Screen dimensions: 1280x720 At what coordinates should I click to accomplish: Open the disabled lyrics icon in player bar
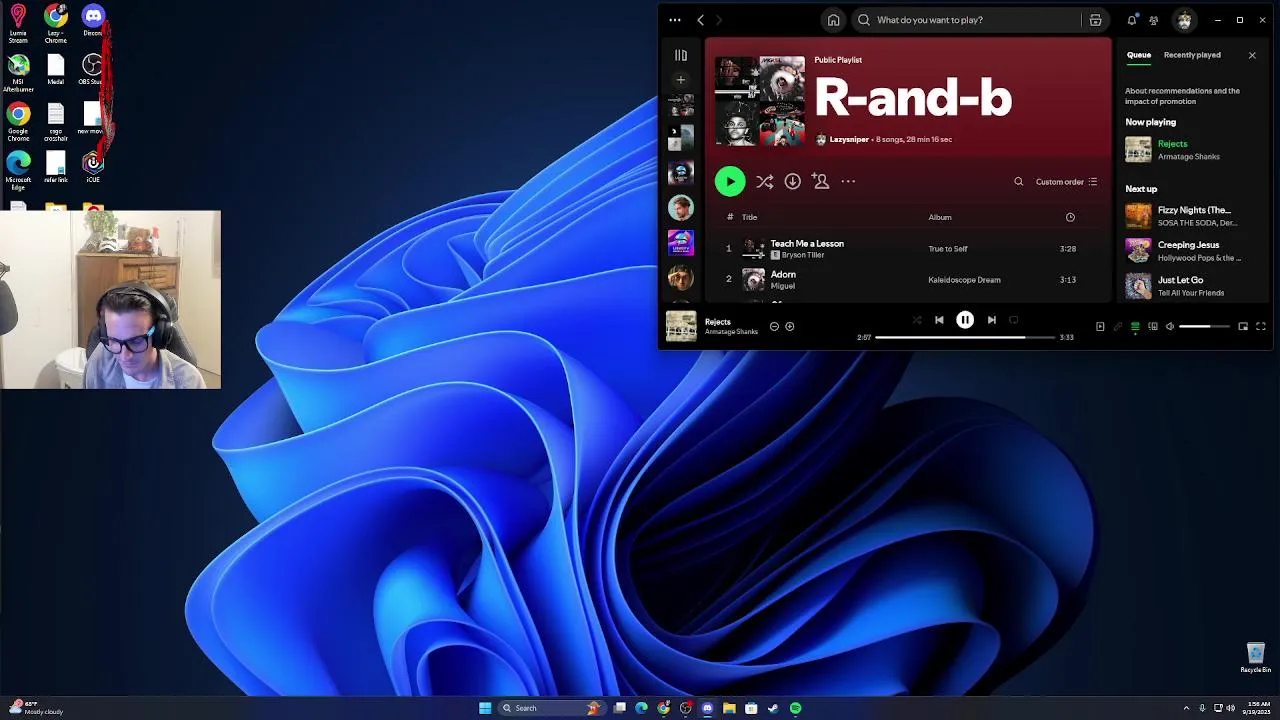pos(1117,326)
